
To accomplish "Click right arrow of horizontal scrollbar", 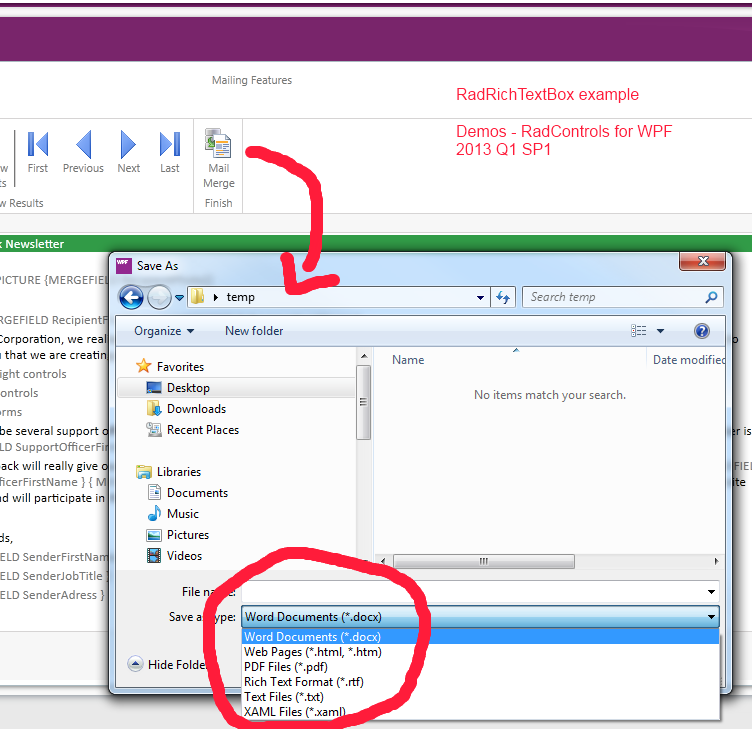I will point(716,561).
